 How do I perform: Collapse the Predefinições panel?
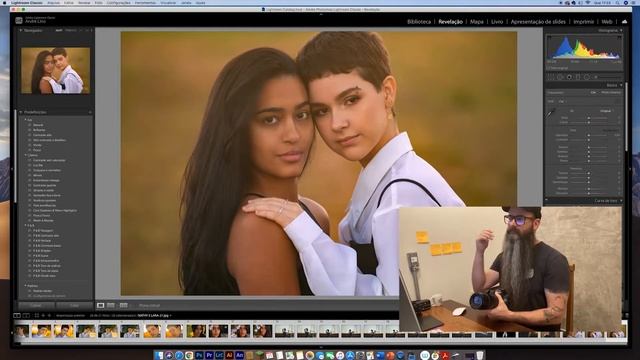click(21, 112)
